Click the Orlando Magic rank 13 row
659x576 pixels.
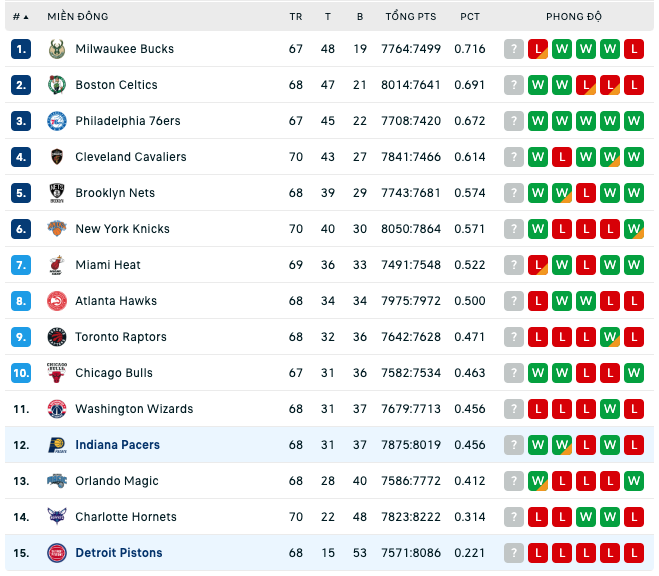coord(330,481)
